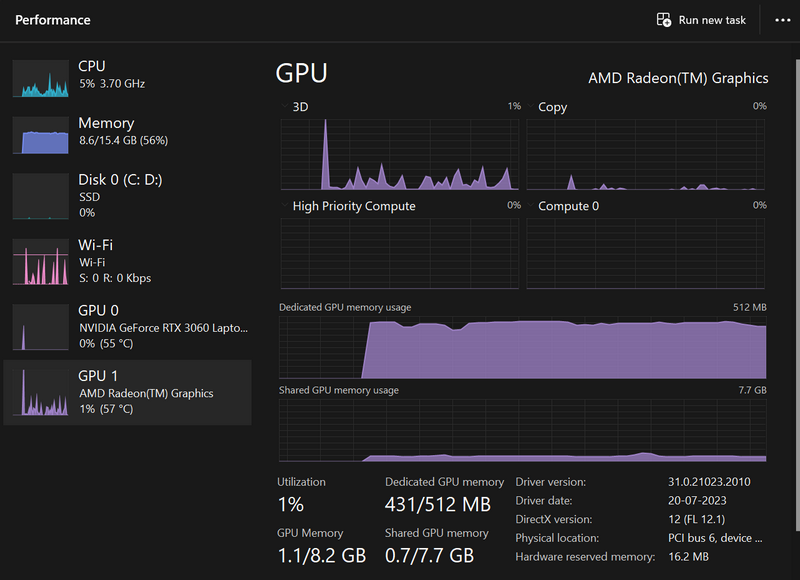
Task: Open the three-dot more options menu
Action: point(782,20)
